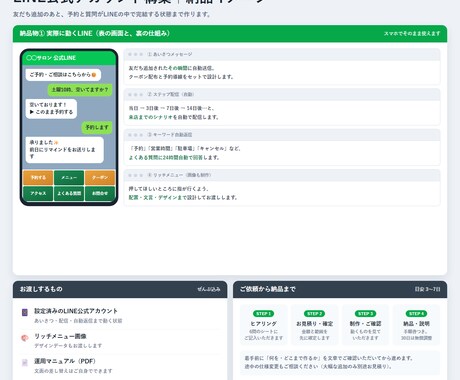Tap the orange クーポン rich menu tile

(x=100, y=178)
